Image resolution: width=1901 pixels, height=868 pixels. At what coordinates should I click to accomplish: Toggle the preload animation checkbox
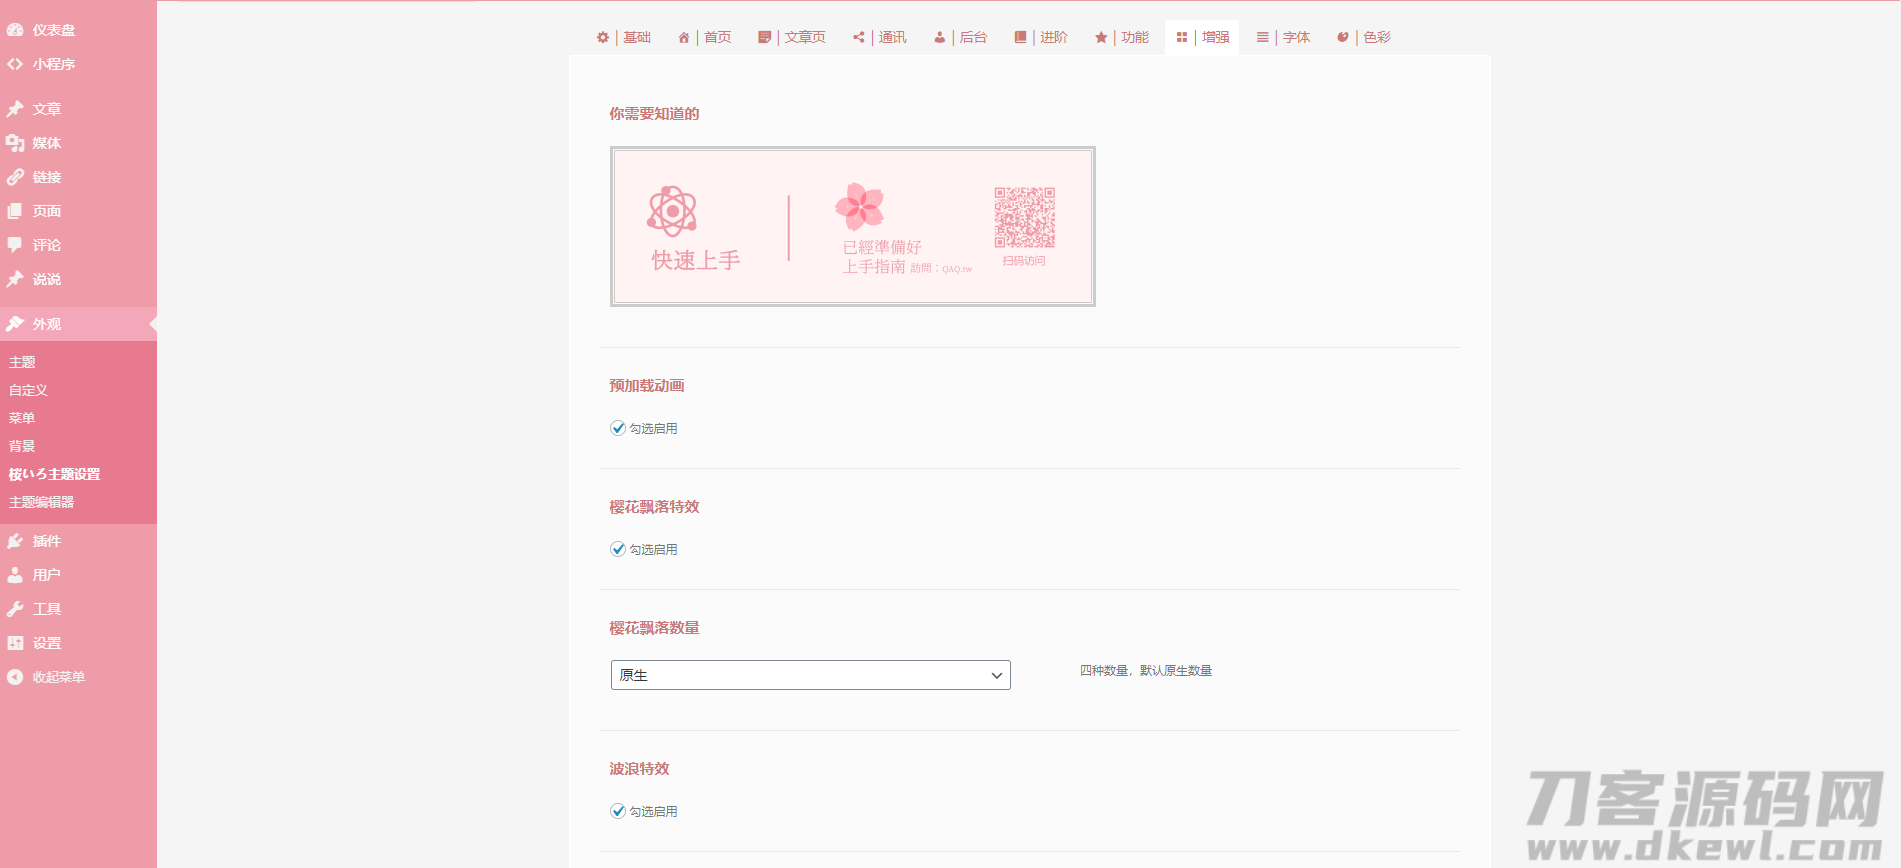(x=618, y=428)
